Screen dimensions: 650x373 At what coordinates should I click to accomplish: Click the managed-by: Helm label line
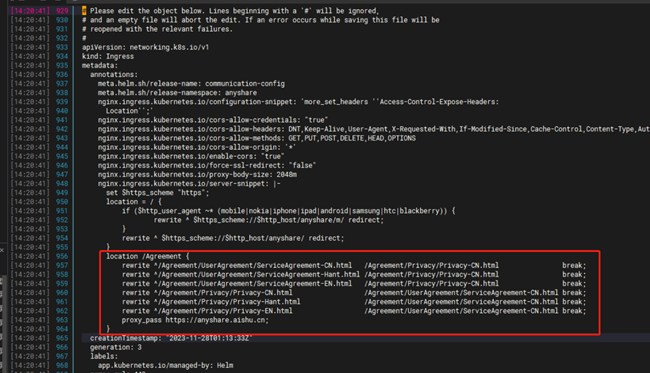coord(165,366)
